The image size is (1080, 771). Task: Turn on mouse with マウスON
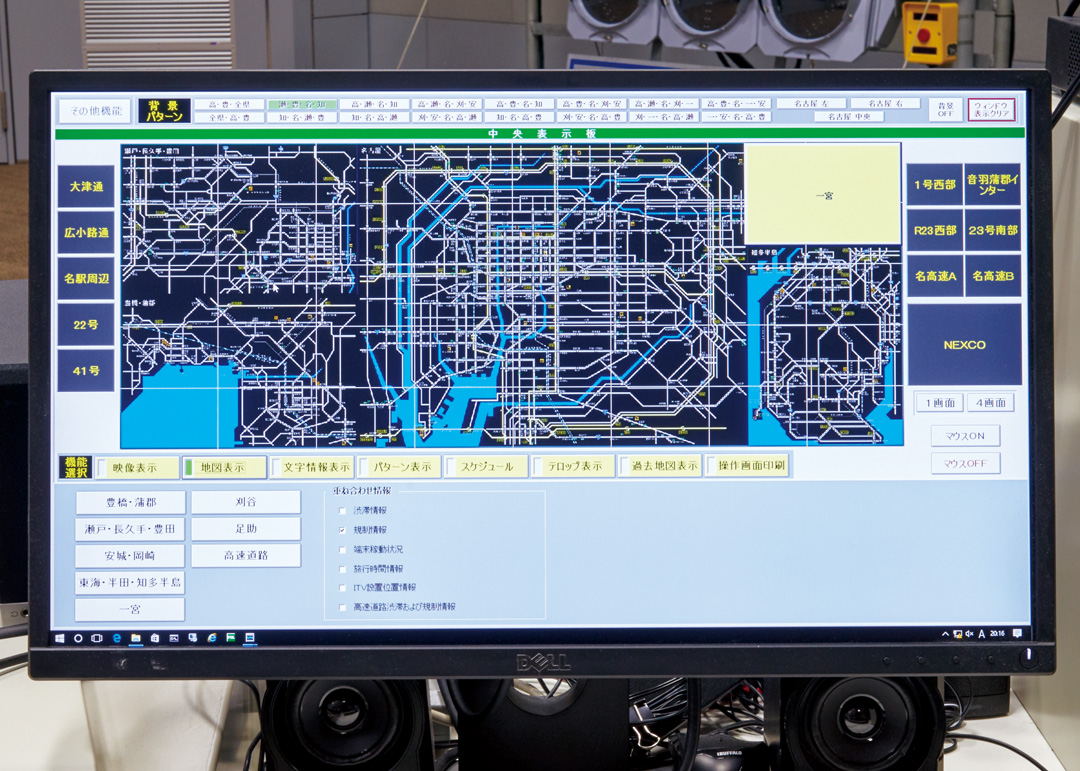(964, 436)
